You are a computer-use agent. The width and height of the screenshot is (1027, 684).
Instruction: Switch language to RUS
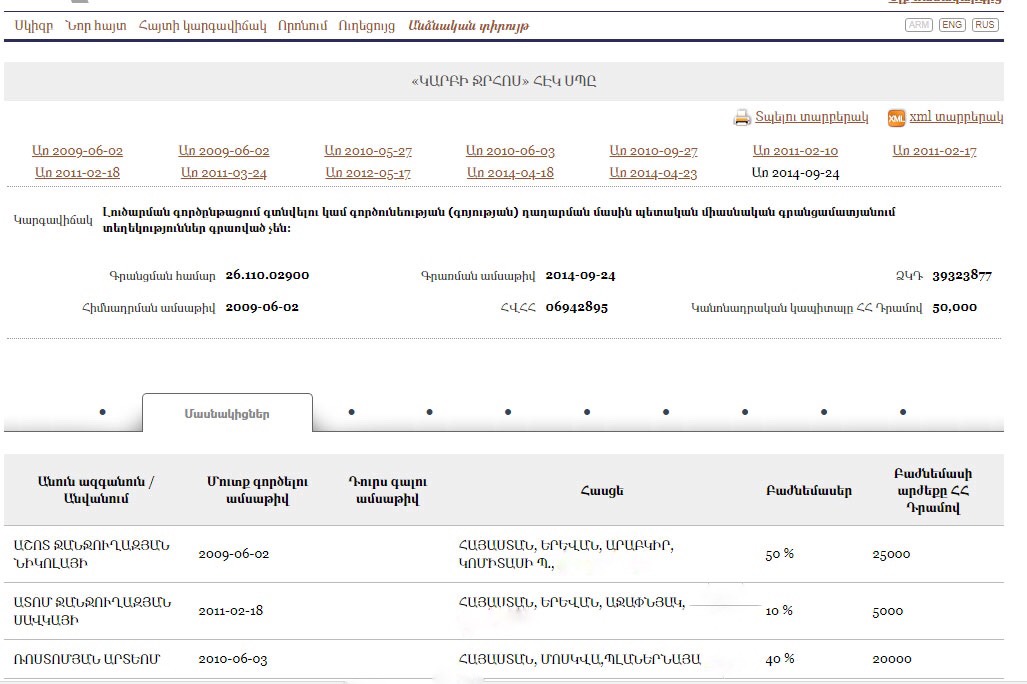pyautogui.click(x=985, y=25)
